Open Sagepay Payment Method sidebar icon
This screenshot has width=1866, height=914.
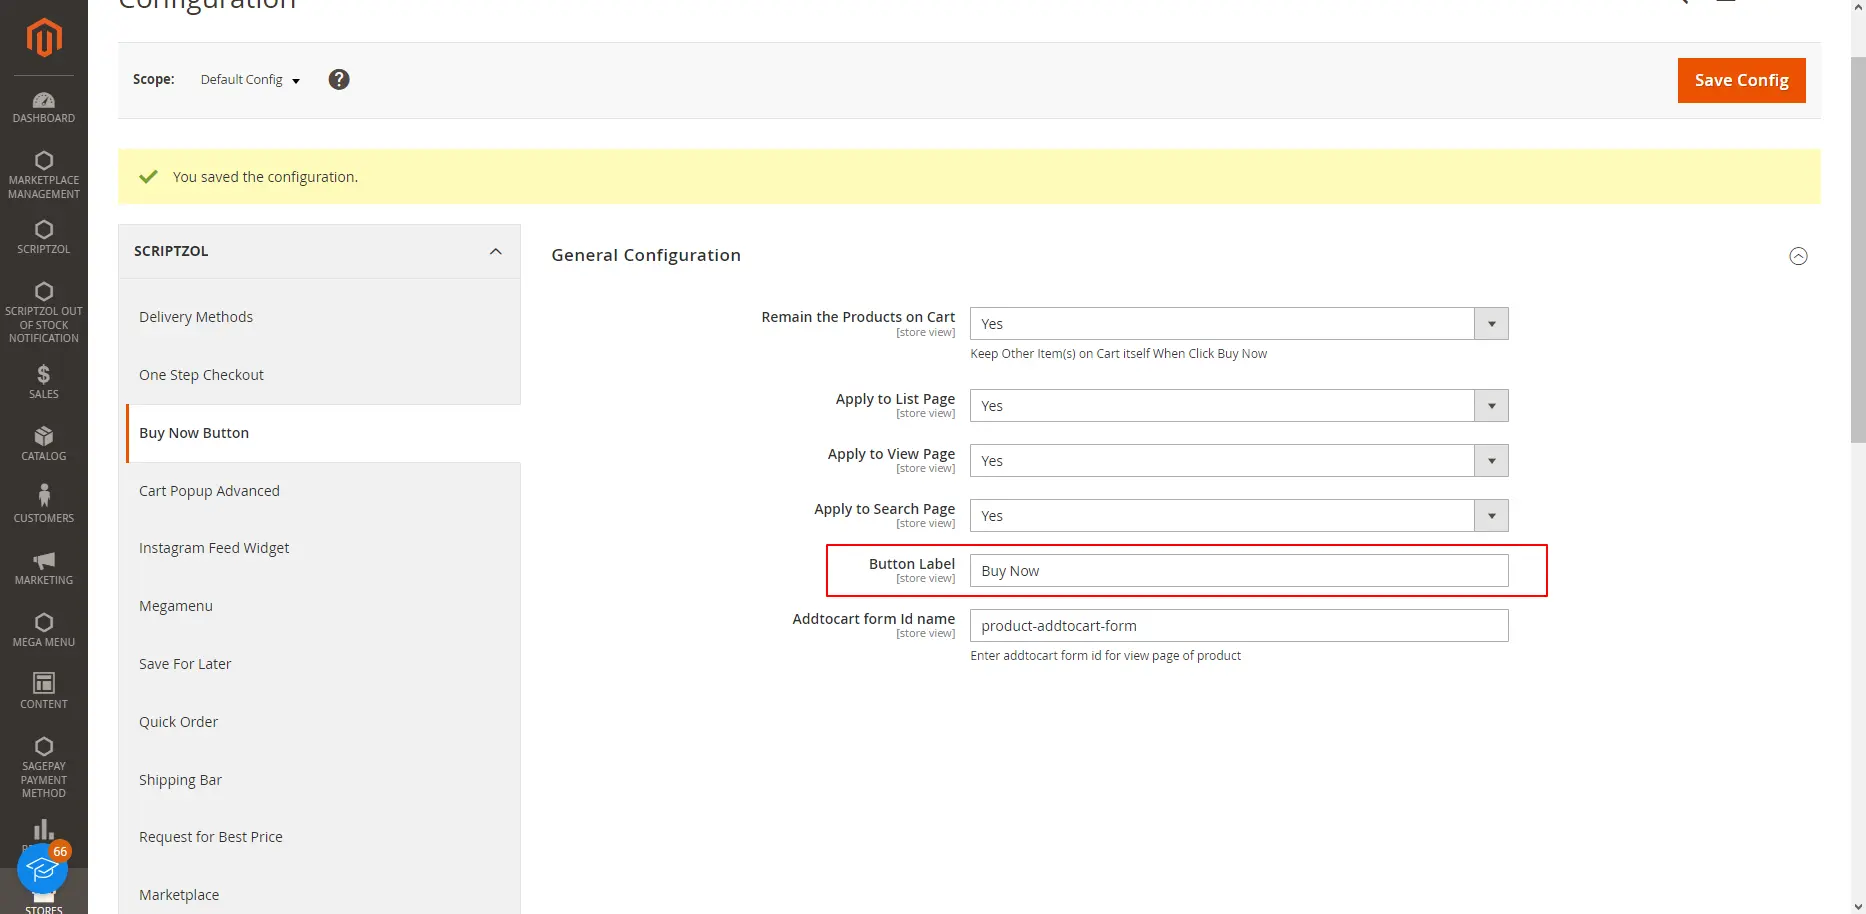[44, 767]
